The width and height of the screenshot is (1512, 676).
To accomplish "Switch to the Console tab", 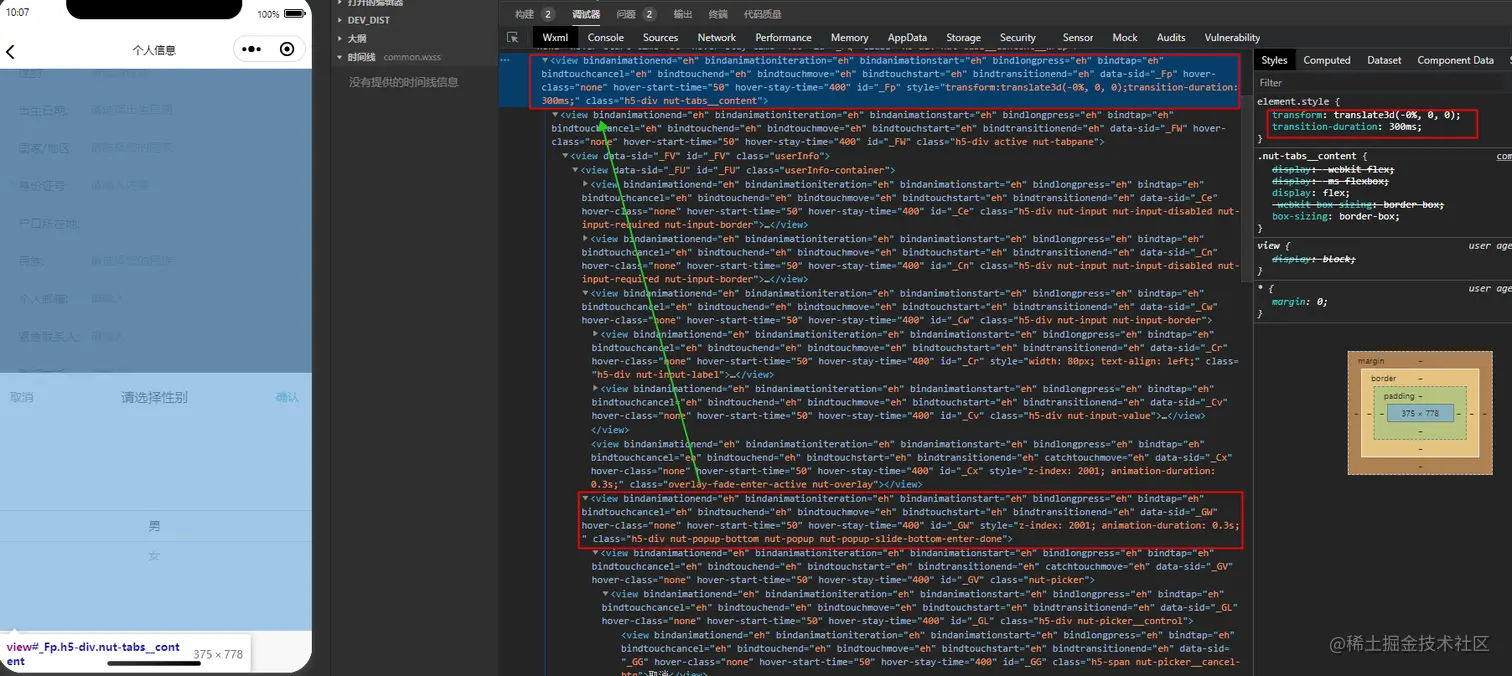I will tap(606, 37).
